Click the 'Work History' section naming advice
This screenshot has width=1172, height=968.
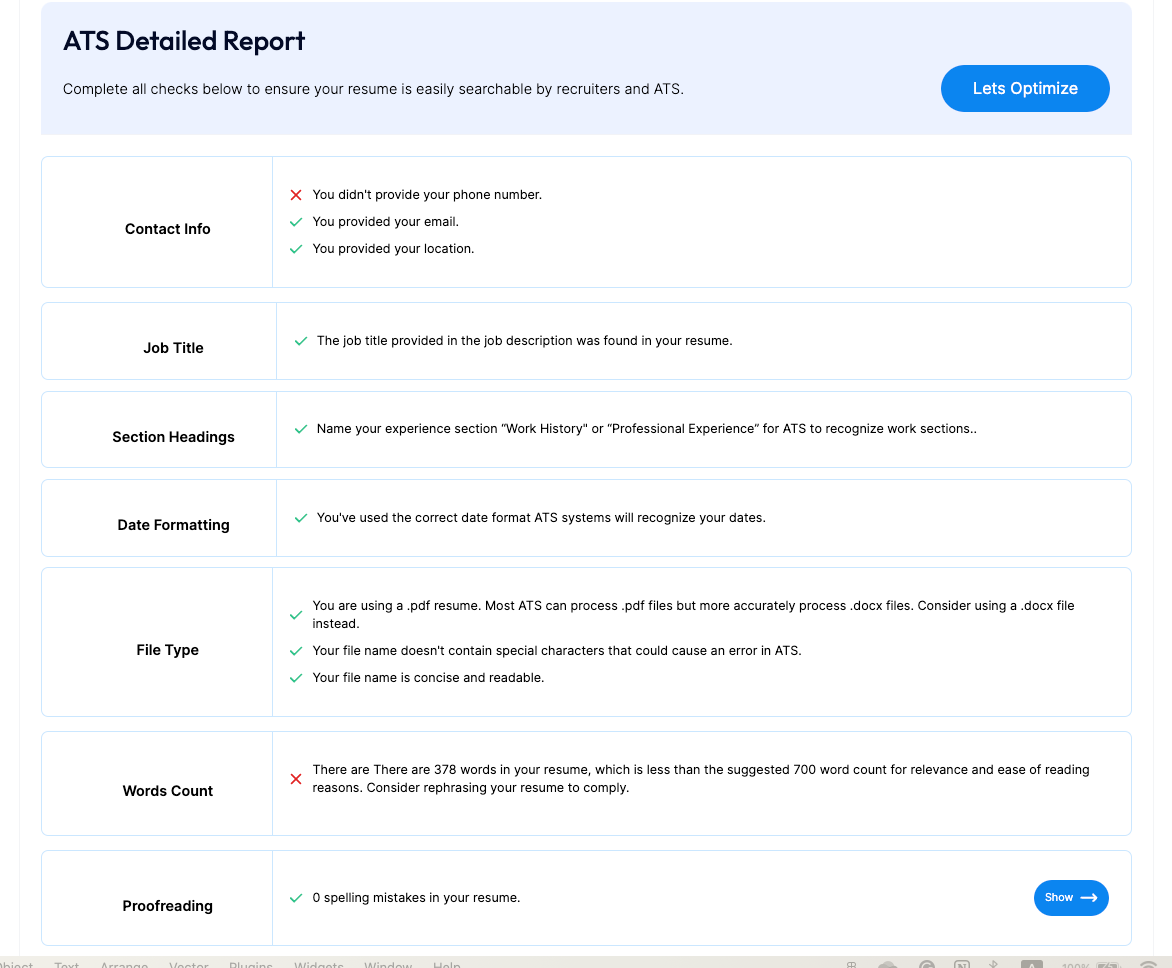(647, 428)
